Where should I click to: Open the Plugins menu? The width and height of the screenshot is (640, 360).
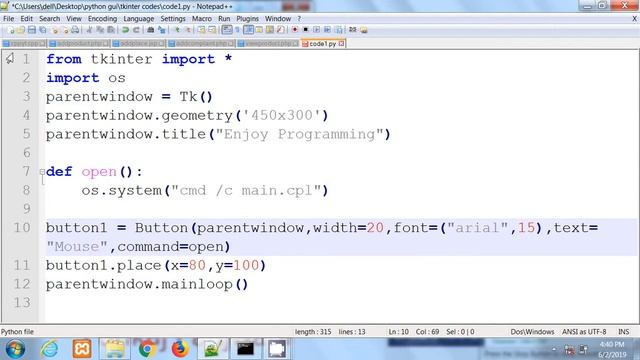pos(247,19)
